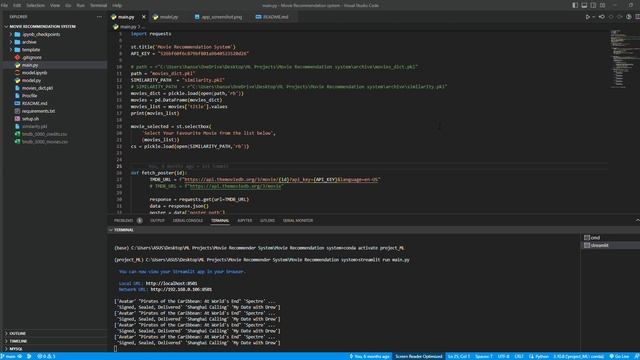Open Explorer panel more actions ellipsis
The width and height of the screenshot is (640, 360).
pos(99,17)
